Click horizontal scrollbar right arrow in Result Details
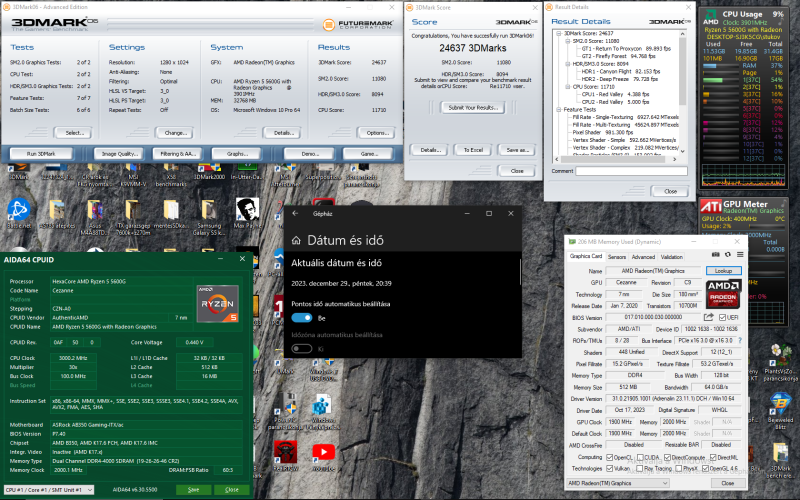This screenshot has height=500, width=800. [674, 159]
